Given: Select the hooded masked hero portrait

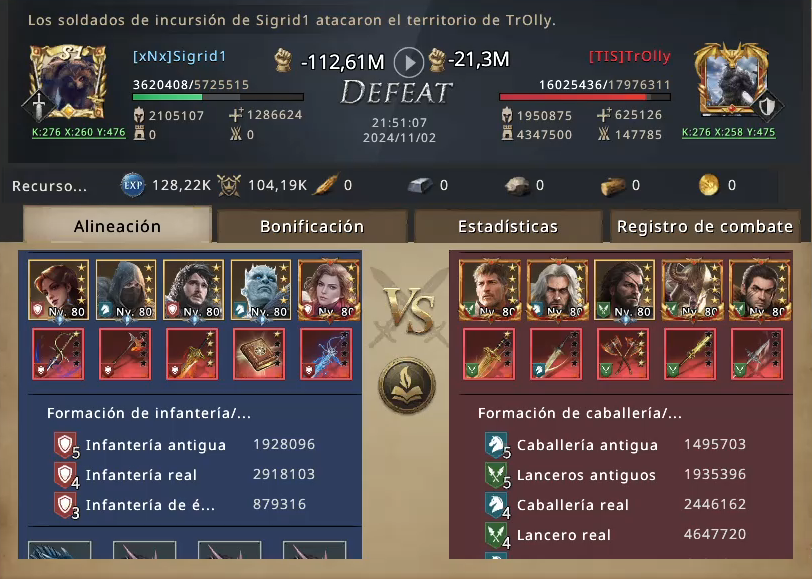Looking at the screenshot, I should pyautogui.click(x=126, y=290).
